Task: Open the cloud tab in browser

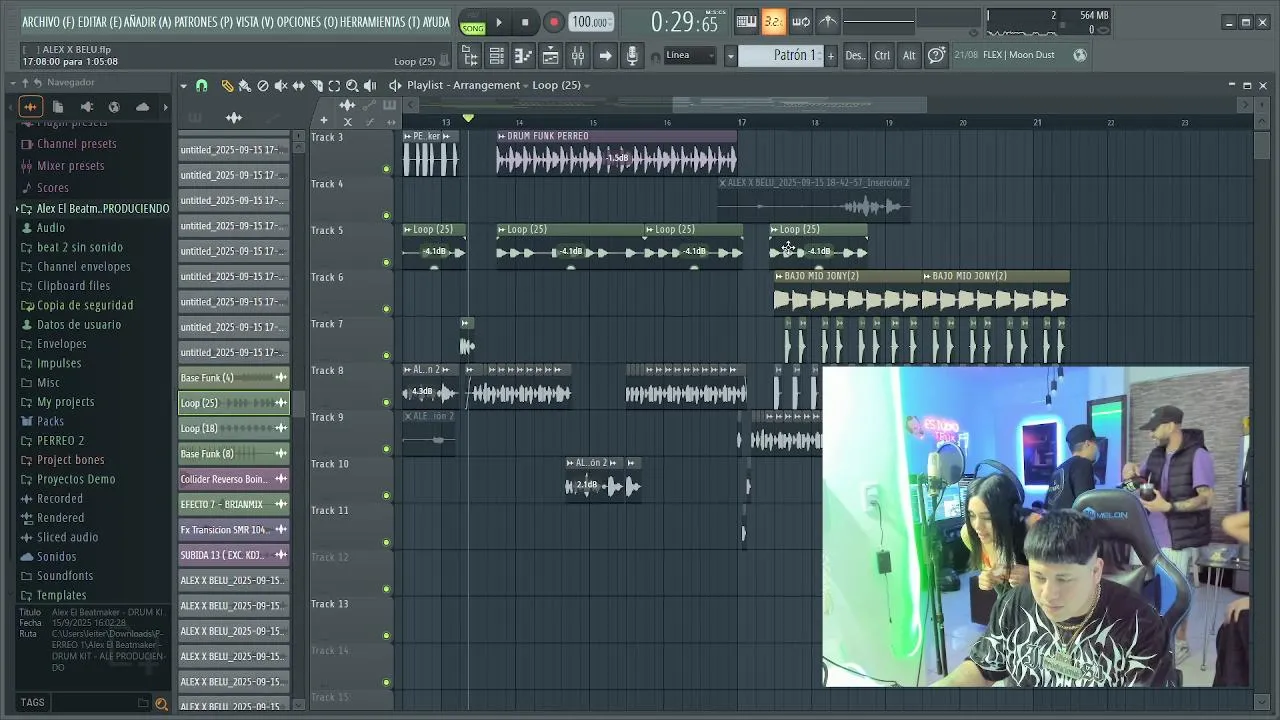Action: tap(142, 107)
